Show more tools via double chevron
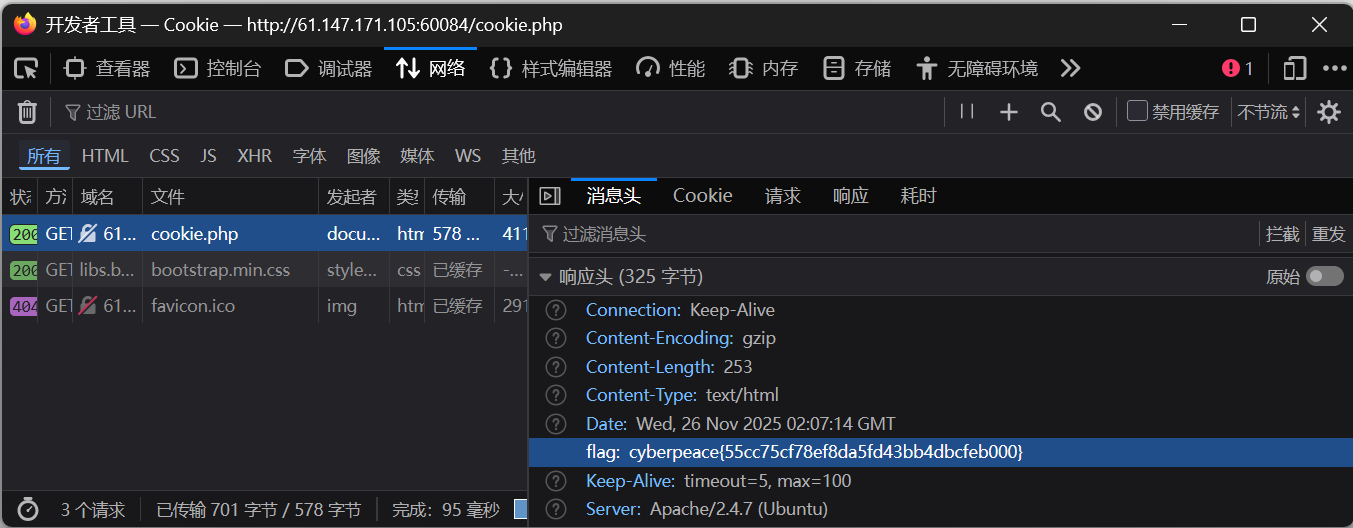1353x528 pixels. click(x=1070, y=68)
